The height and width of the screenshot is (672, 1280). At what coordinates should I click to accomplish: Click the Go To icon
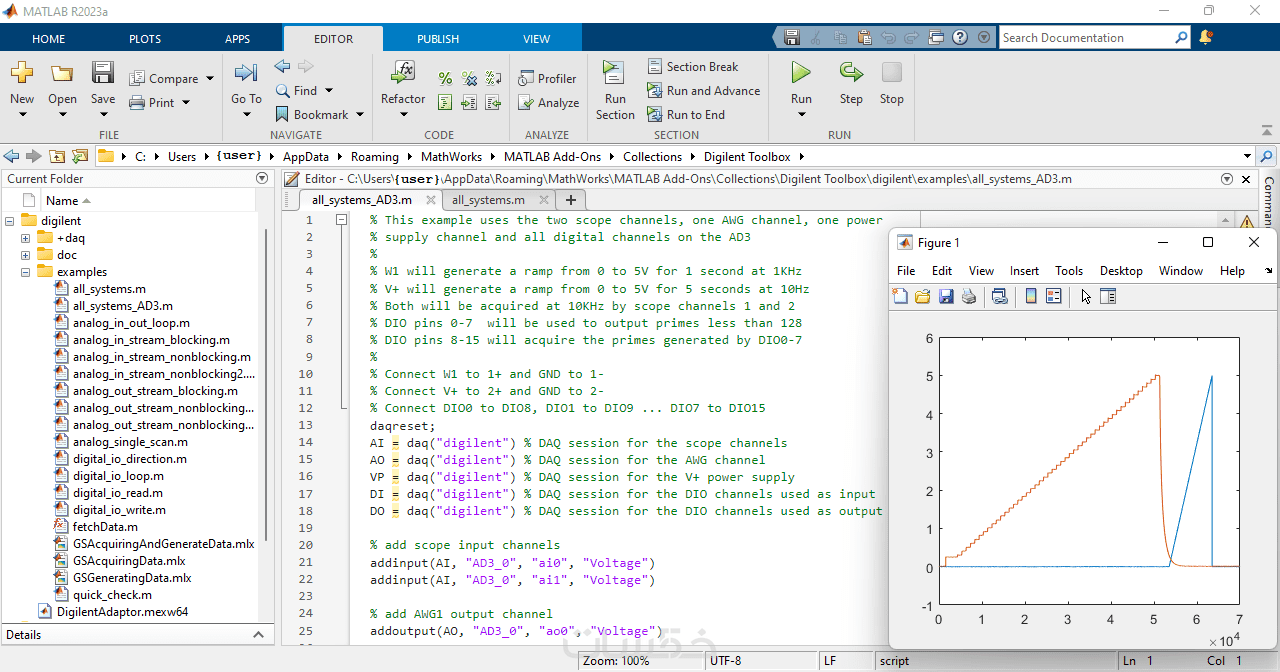[x=246, y=73]
